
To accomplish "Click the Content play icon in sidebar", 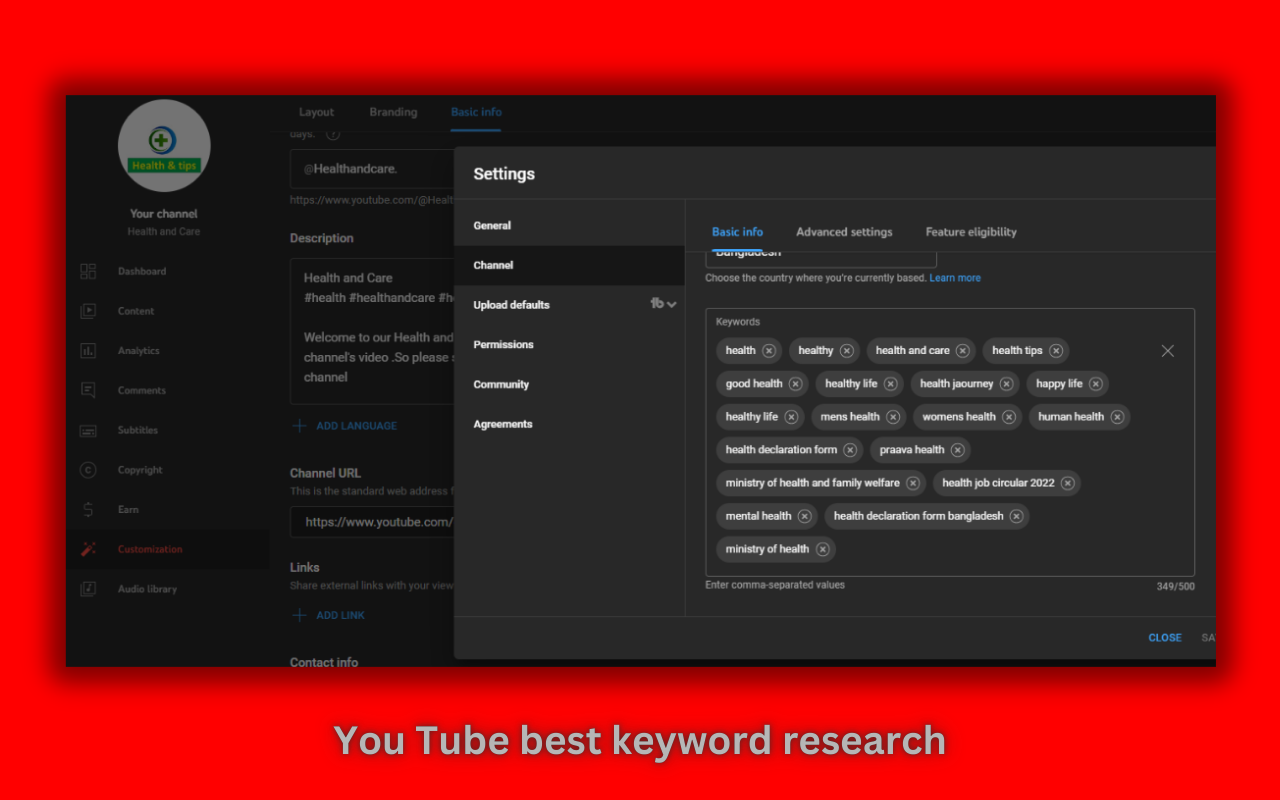I will click(88, 311).
